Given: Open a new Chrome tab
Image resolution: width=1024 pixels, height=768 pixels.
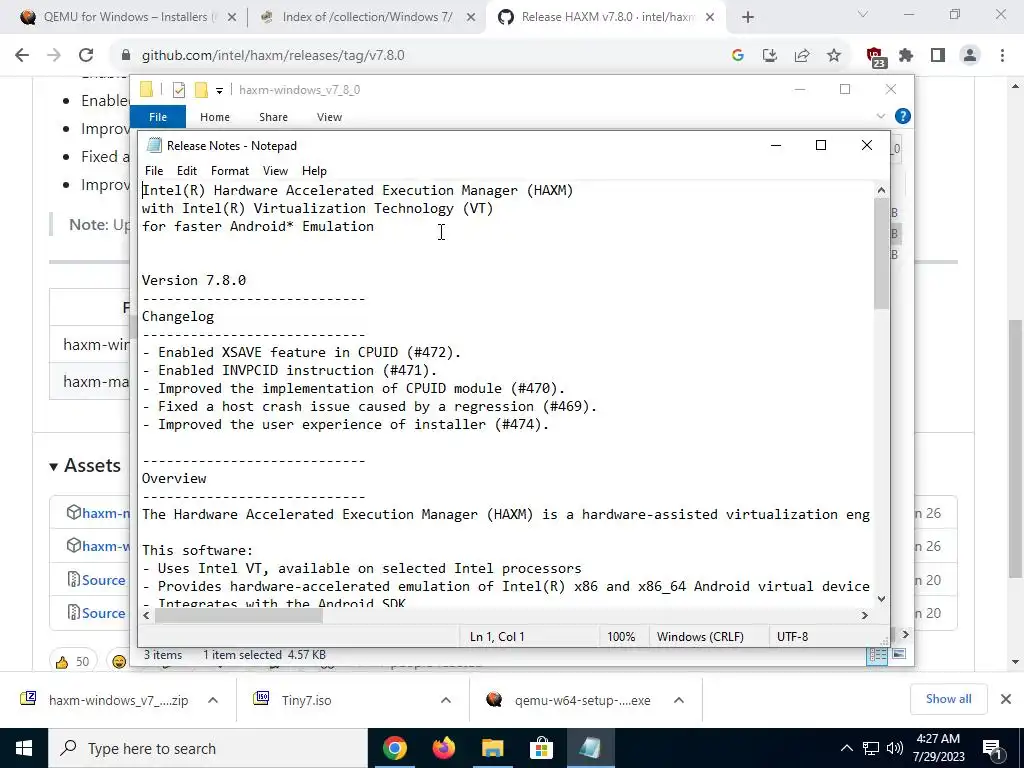Looking at the screenshot, I should [x=748, y=18].
